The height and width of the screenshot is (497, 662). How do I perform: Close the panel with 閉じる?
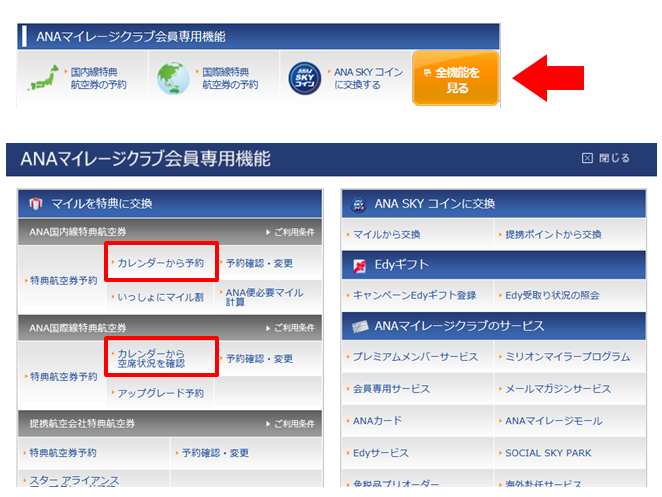tap(606, 158)
